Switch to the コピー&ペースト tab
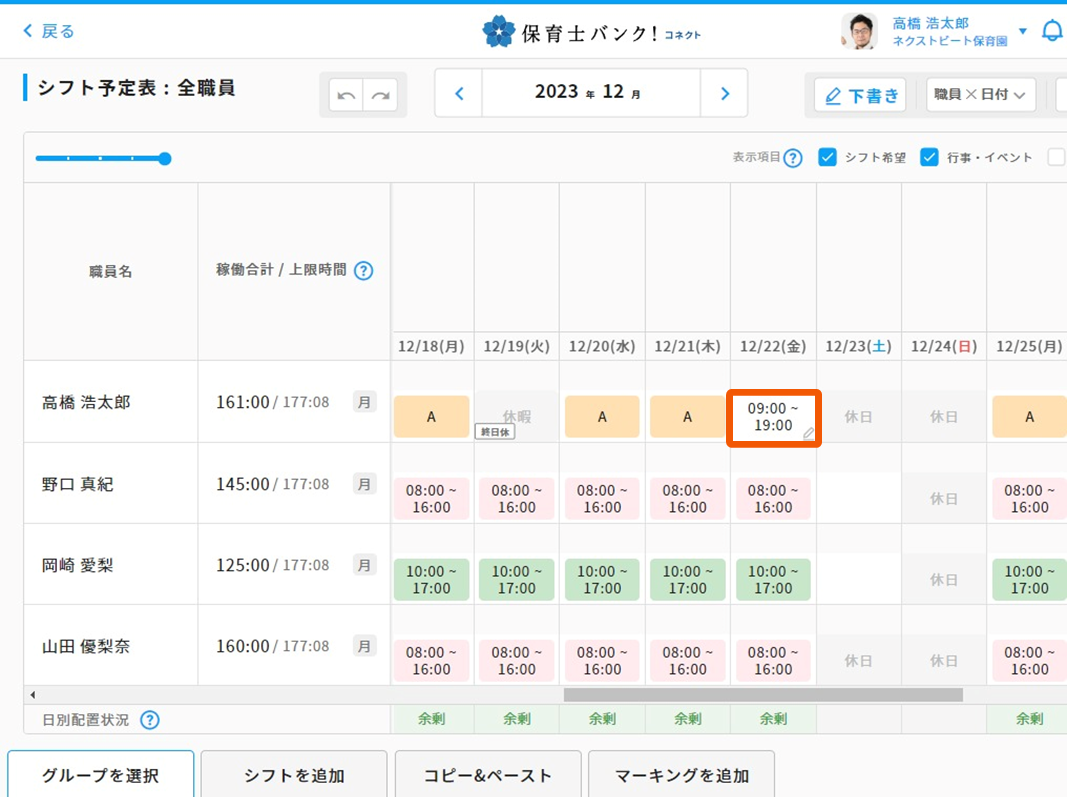 487,776
